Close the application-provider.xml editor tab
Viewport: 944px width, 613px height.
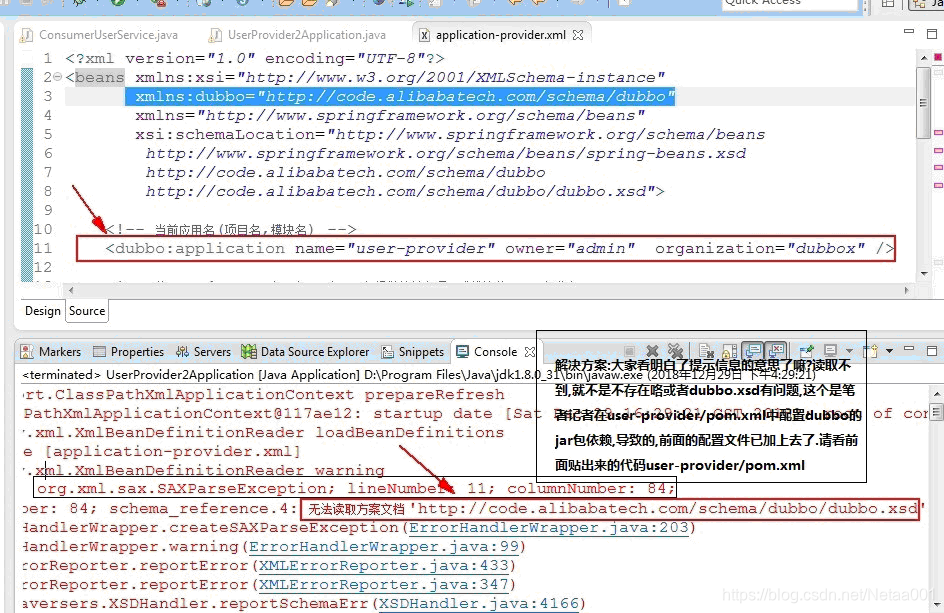tap(578, 35)
